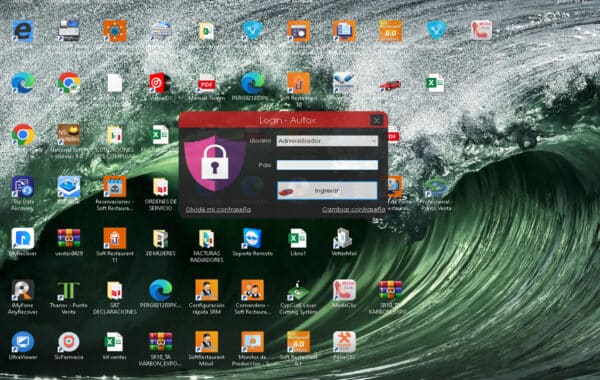Screen dimensions: 600x380
Task: Select the UltraViewer desktop icon
Action: click(23, 346)
